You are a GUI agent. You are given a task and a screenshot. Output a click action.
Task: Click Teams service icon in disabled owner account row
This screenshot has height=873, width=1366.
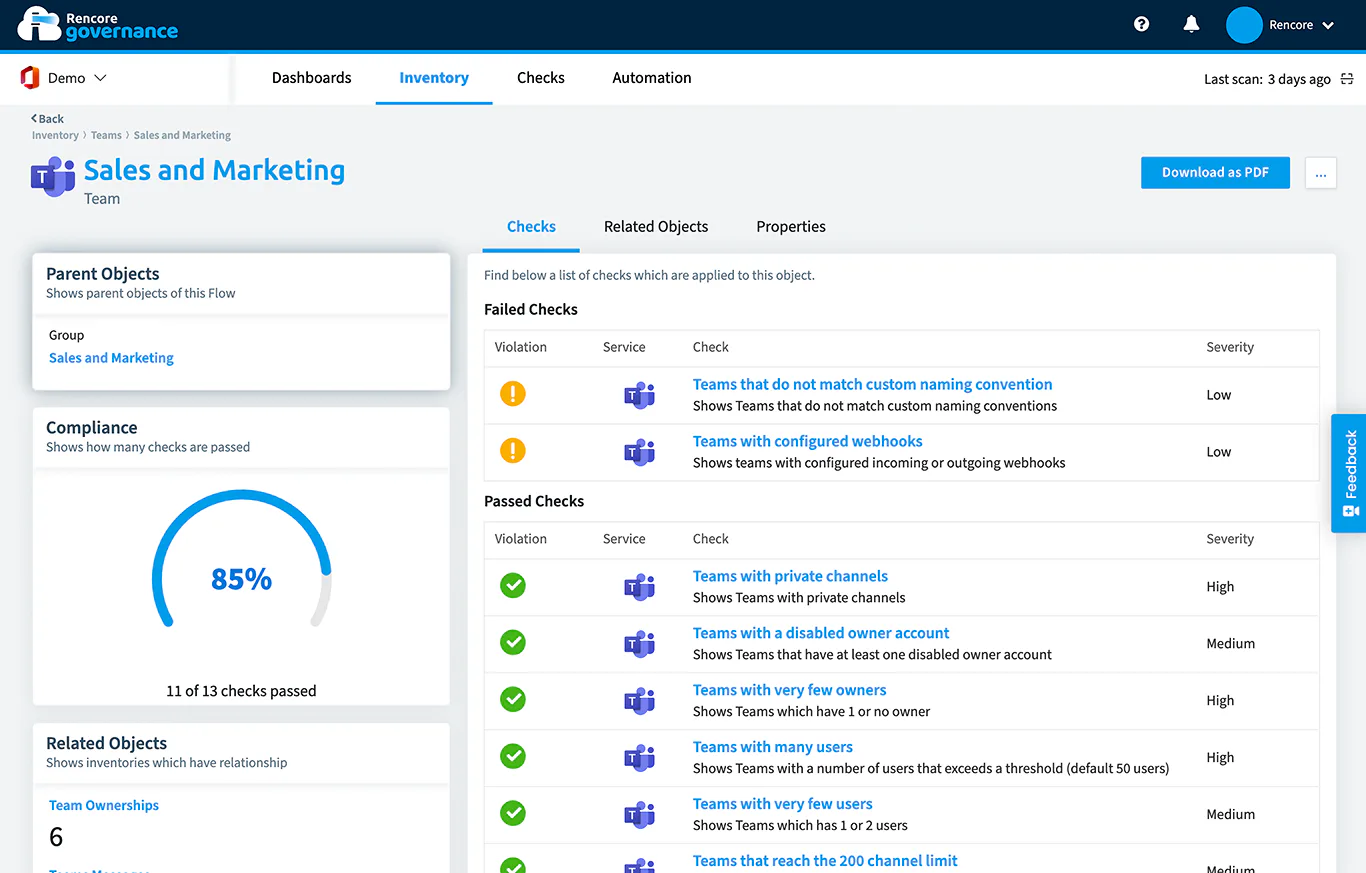(x=639, y=644)
